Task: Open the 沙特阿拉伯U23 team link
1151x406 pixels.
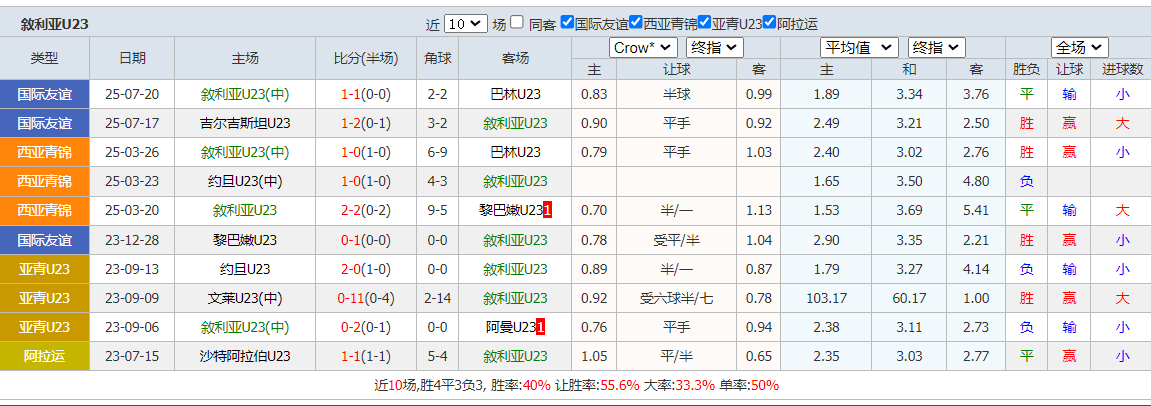Action: pos(245,356)
